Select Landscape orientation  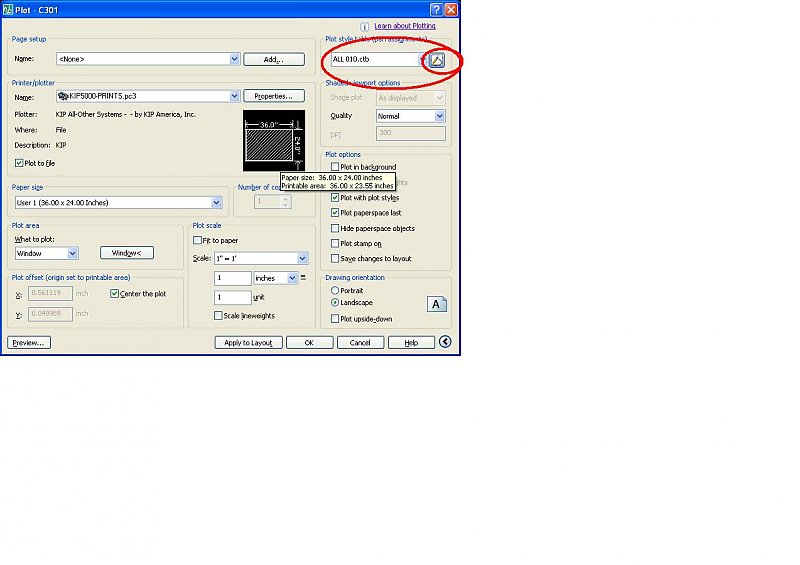pos(335,303)
